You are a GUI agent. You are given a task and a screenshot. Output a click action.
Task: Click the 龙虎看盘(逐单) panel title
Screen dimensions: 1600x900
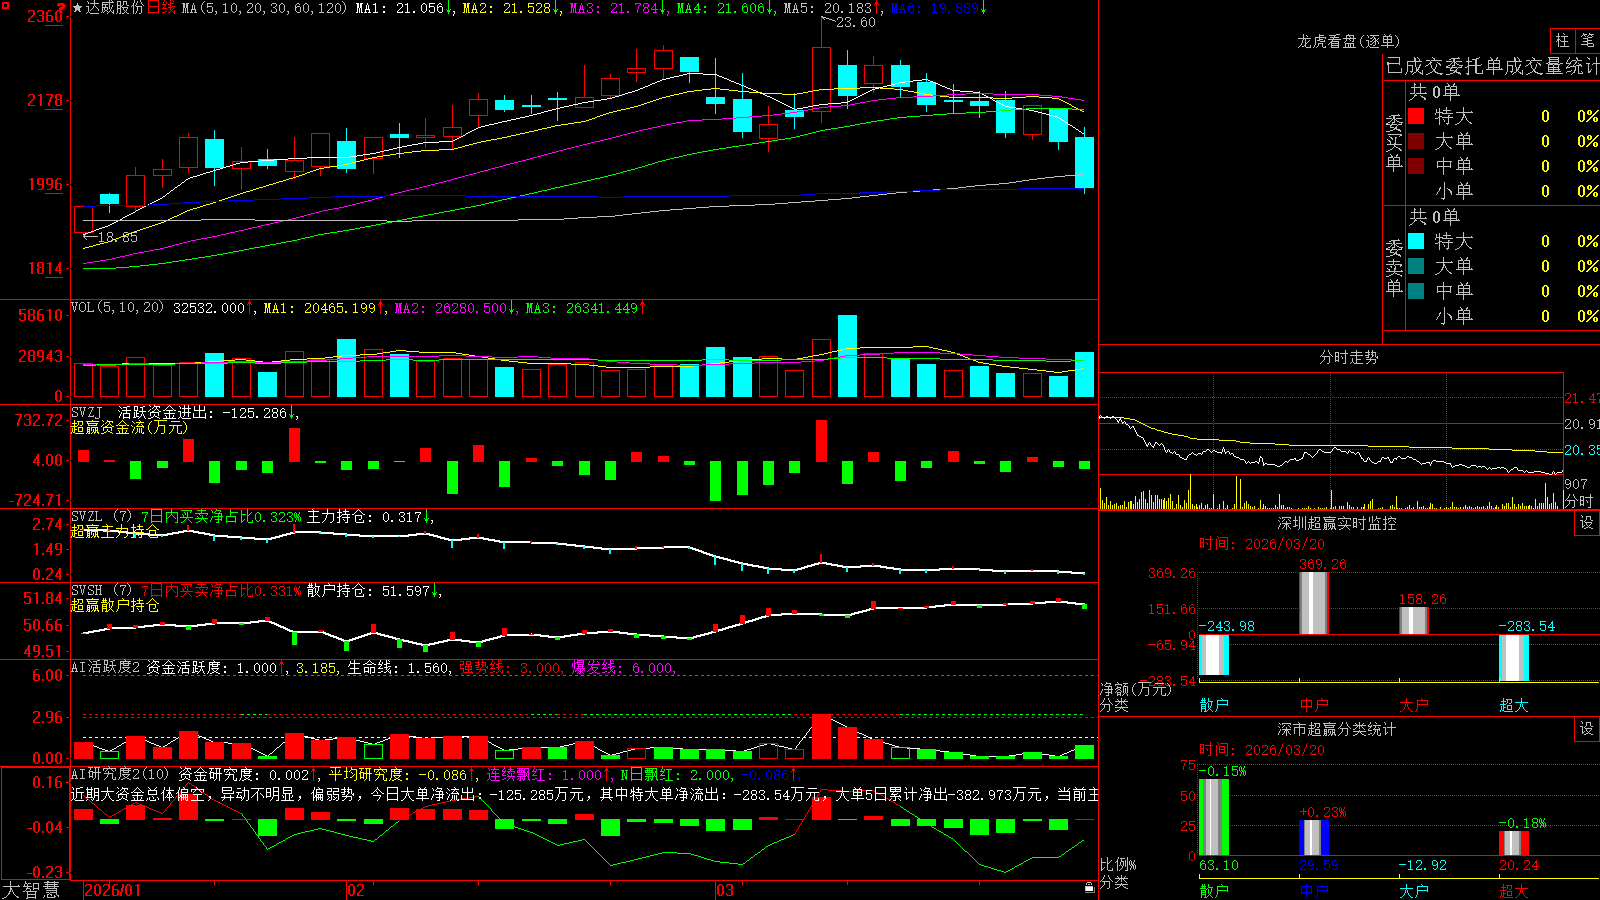[x=1348, y=41]
